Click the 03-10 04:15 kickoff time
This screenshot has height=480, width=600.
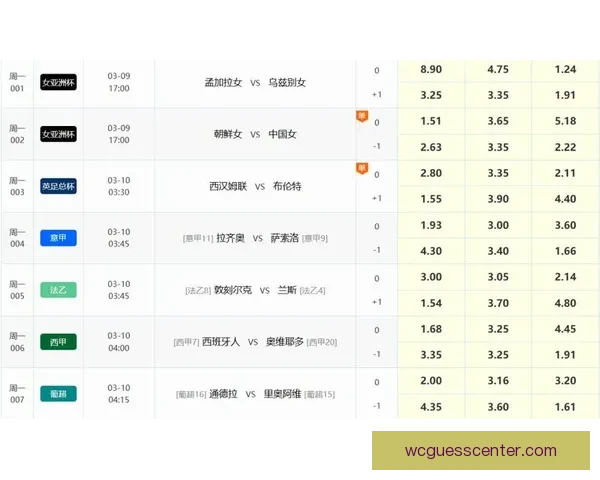pos(119,394)
